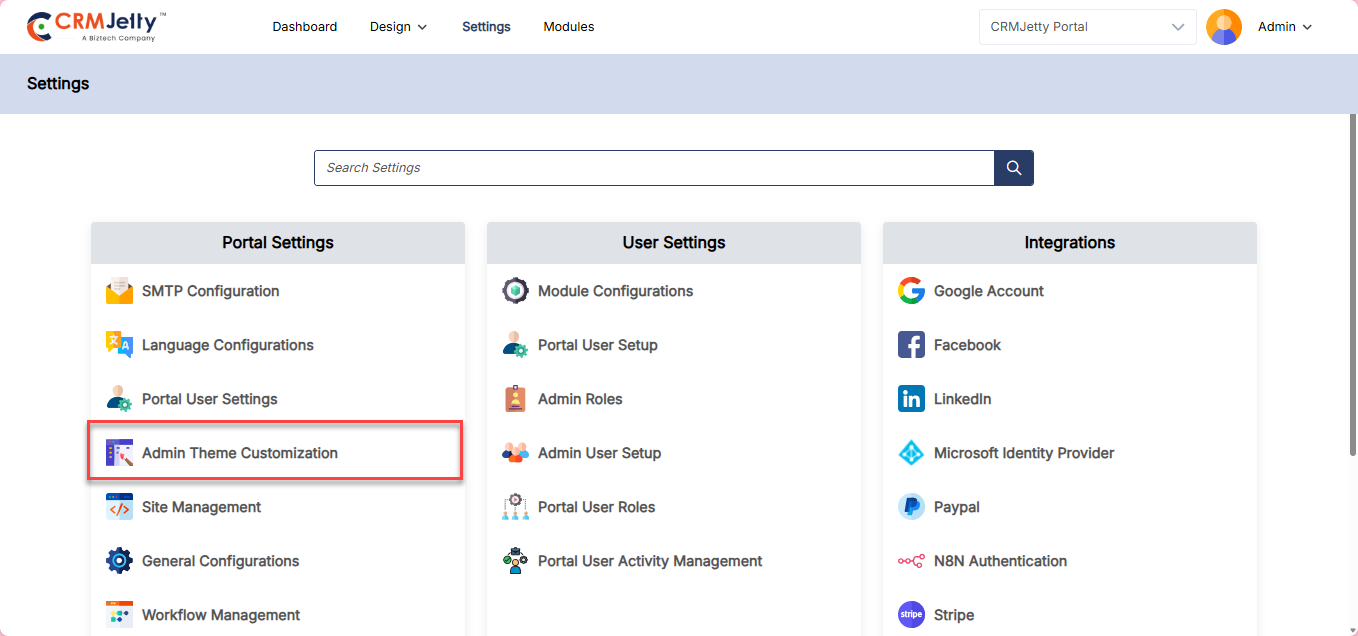The image size is (1358, 636).
Task: Click the Language Configurations translate icon
Action: [119, 345]
